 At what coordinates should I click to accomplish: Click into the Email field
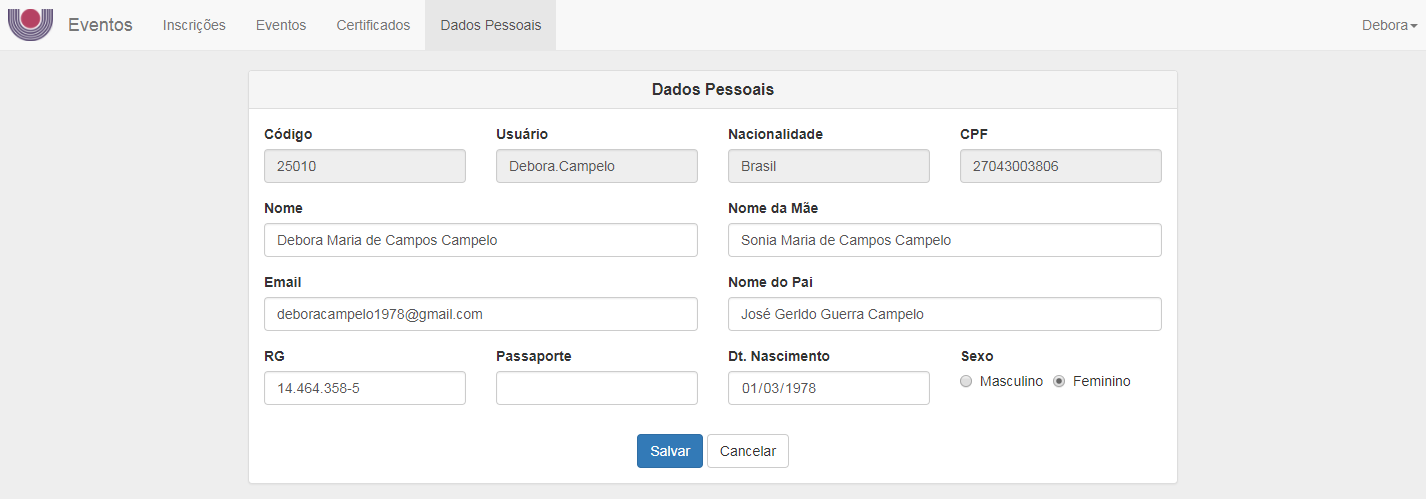coord(481,314)
